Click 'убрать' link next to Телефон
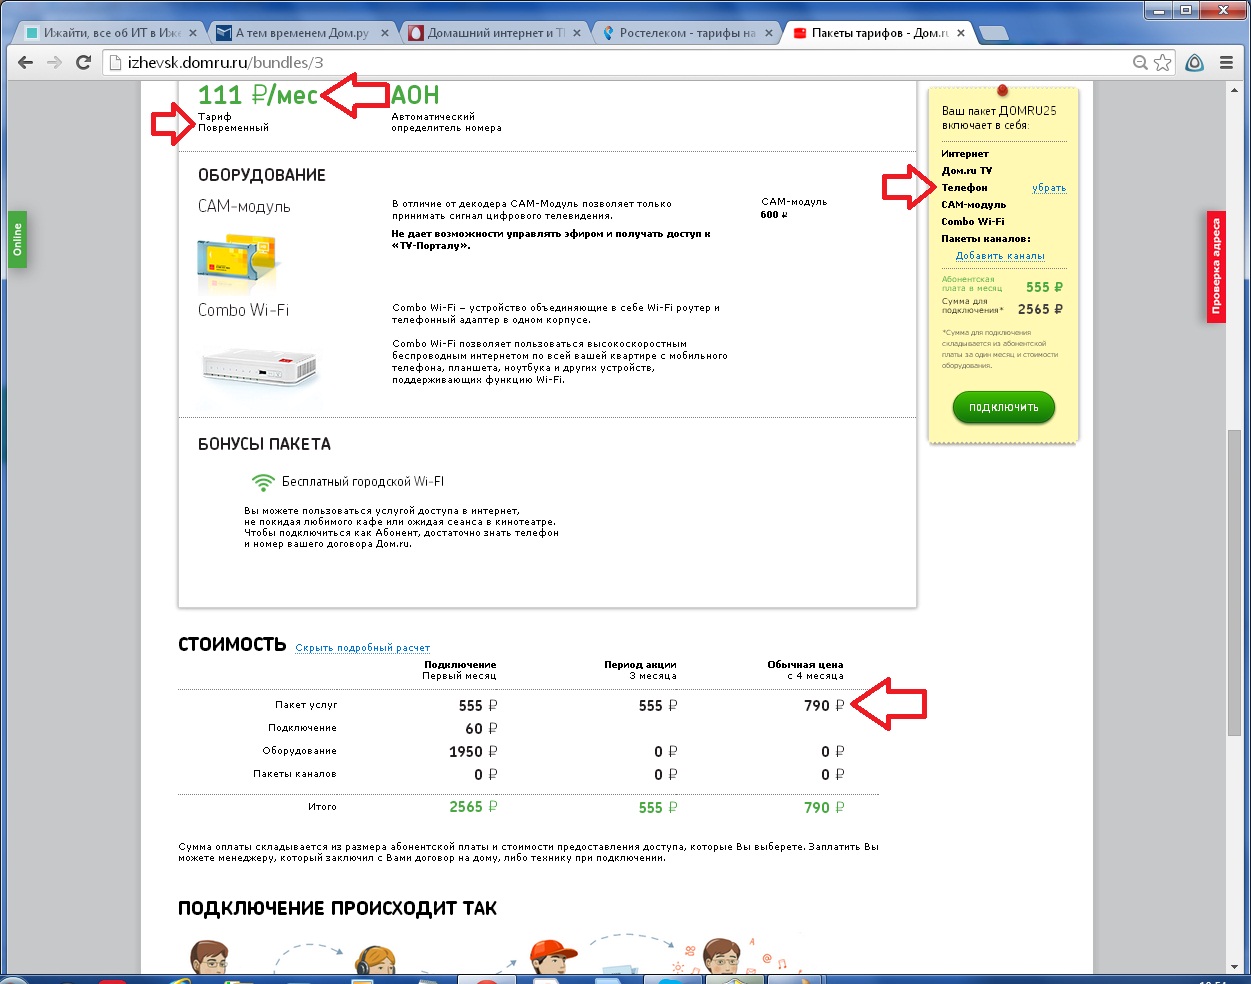 [1049, 188]
